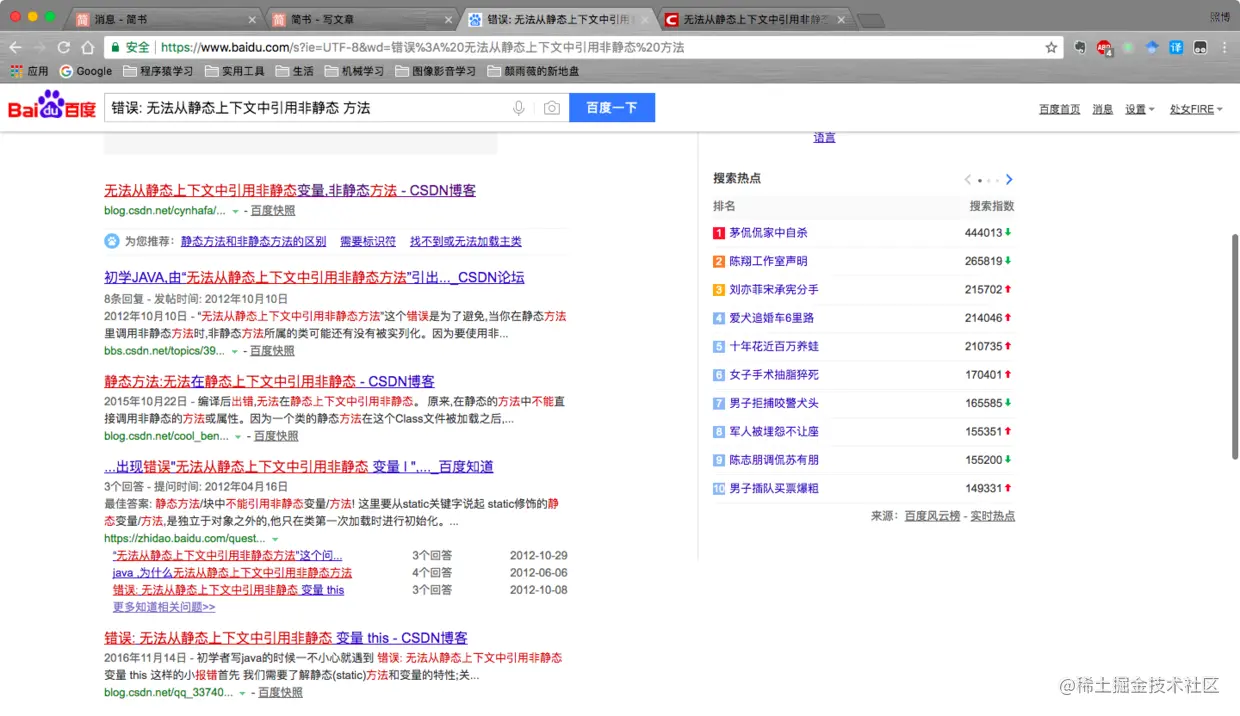Open 百度快照 for cynhafa result
The width and height of the screenshot is (1240, 716).
tap(273, 211)
